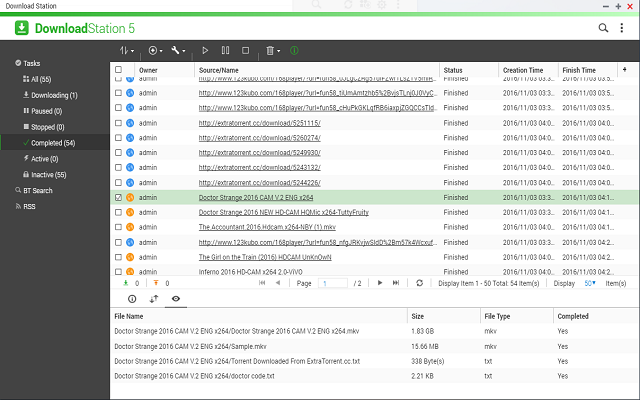640x400 pixels.
Task: Open the delete trash dropdown
Action: click(273, 49)
